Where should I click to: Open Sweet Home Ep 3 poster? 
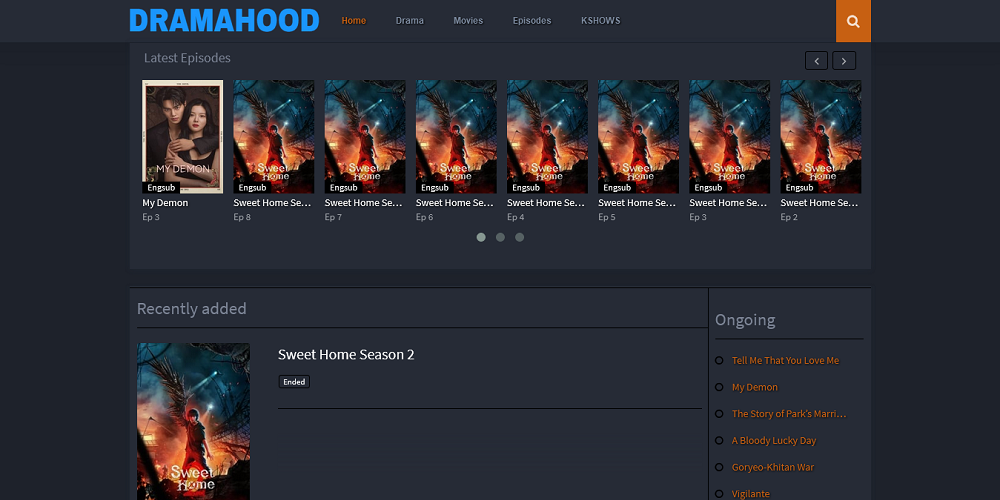click(x=730, y=136)
